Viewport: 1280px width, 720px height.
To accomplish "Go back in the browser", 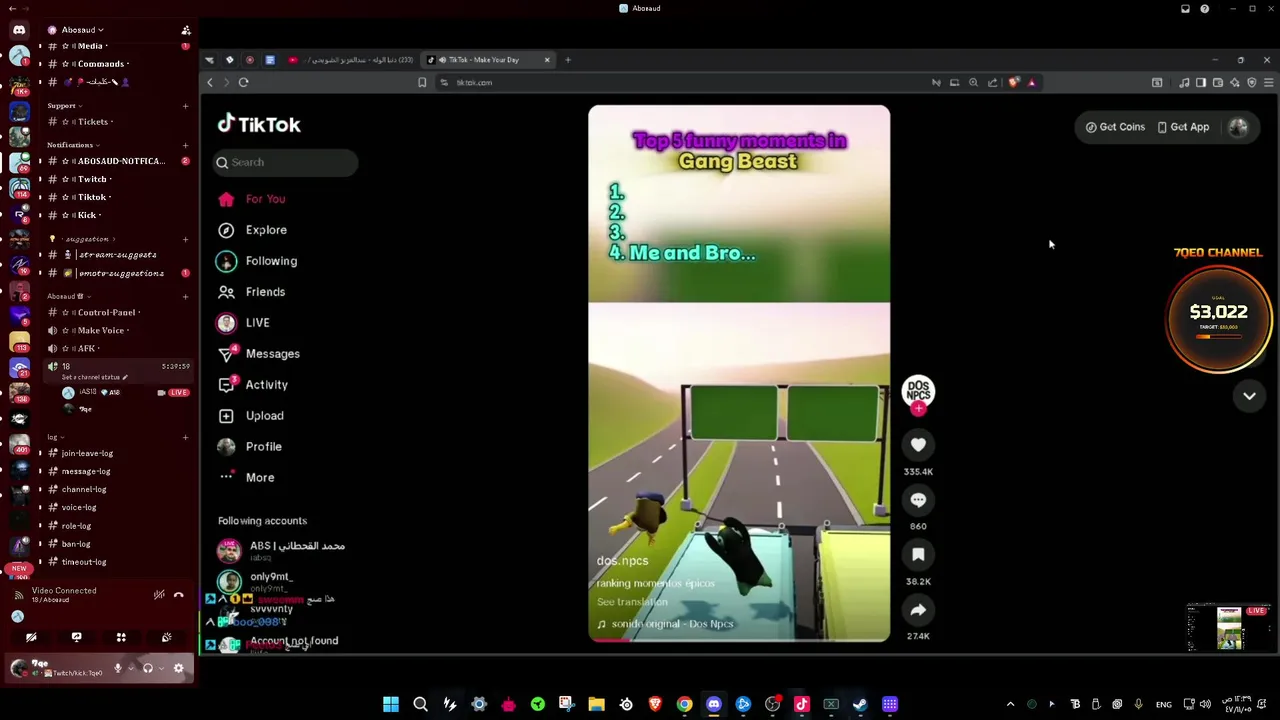I will (210, 82).
